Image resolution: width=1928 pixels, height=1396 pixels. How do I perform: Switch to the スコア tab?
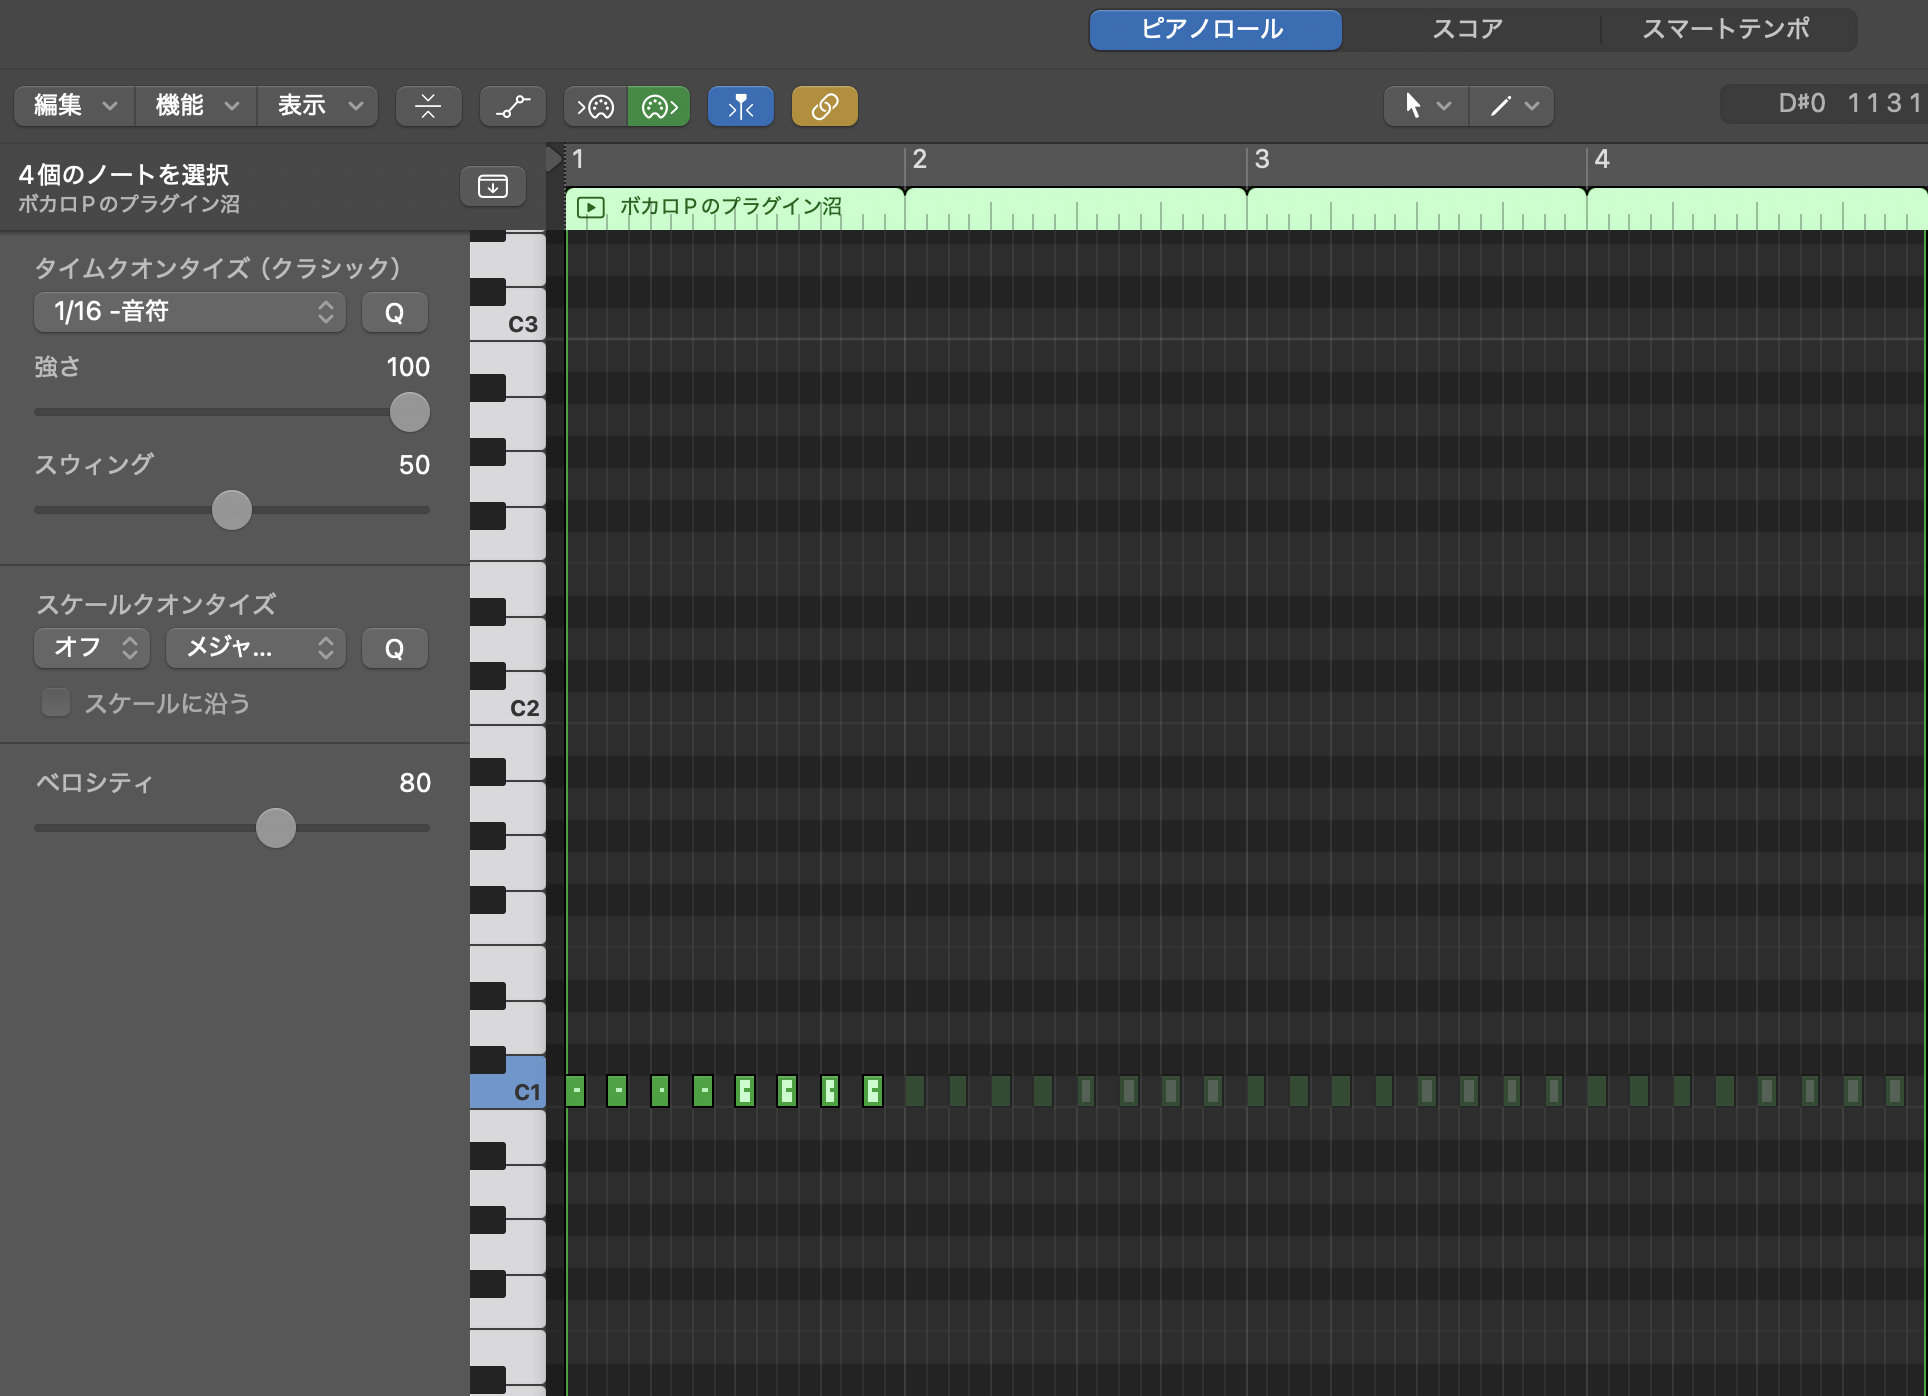[x=1467, y=29]
